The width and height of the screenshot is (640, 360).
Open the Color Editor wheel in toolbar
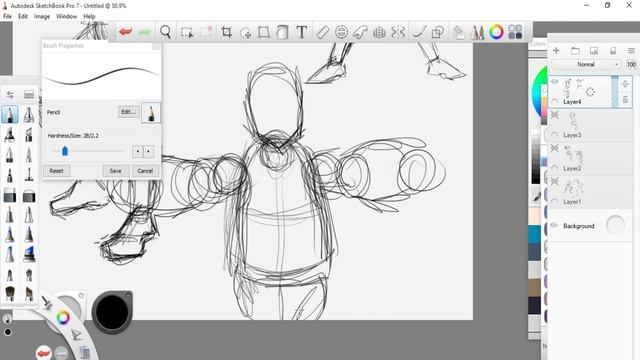tap(496, 32)
